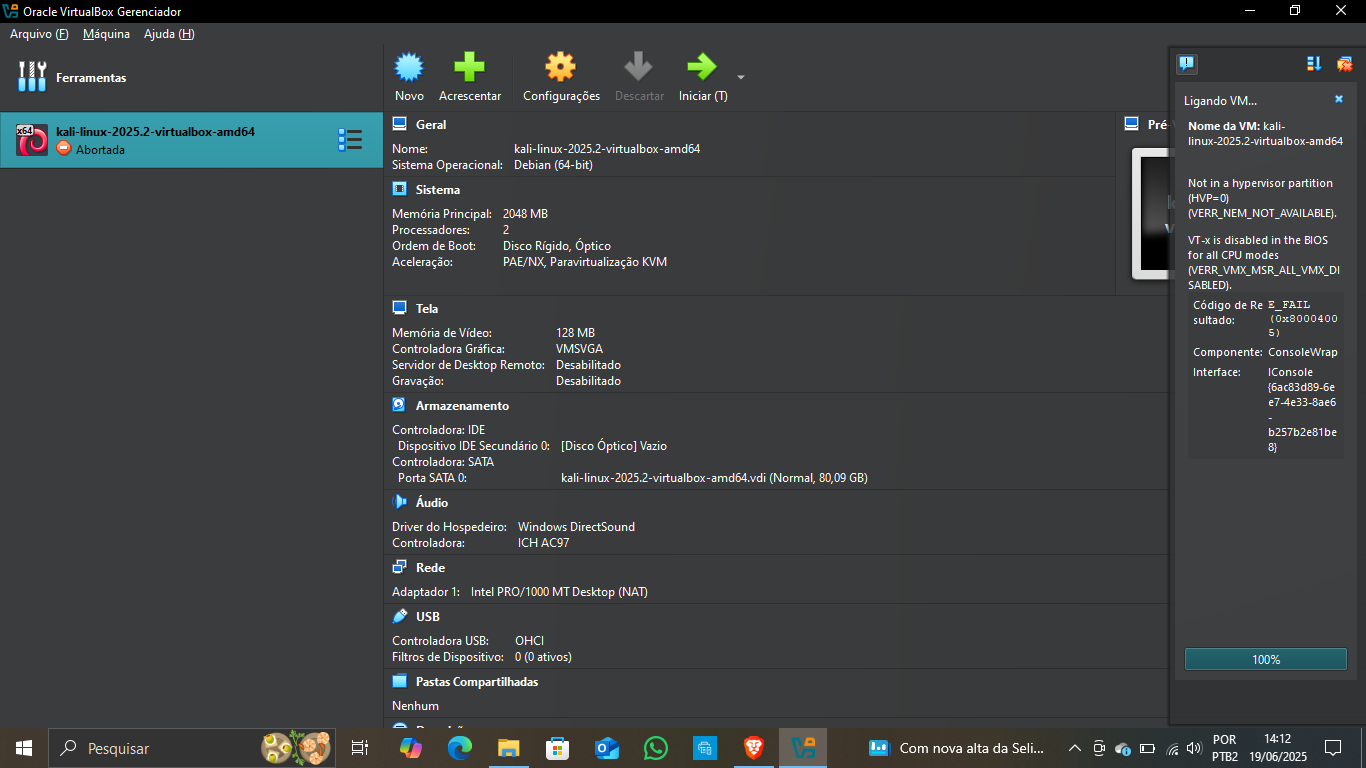Open Task View on taskbar
The height and width of the screenshot is (768, 1366).
tap(360, 748)
